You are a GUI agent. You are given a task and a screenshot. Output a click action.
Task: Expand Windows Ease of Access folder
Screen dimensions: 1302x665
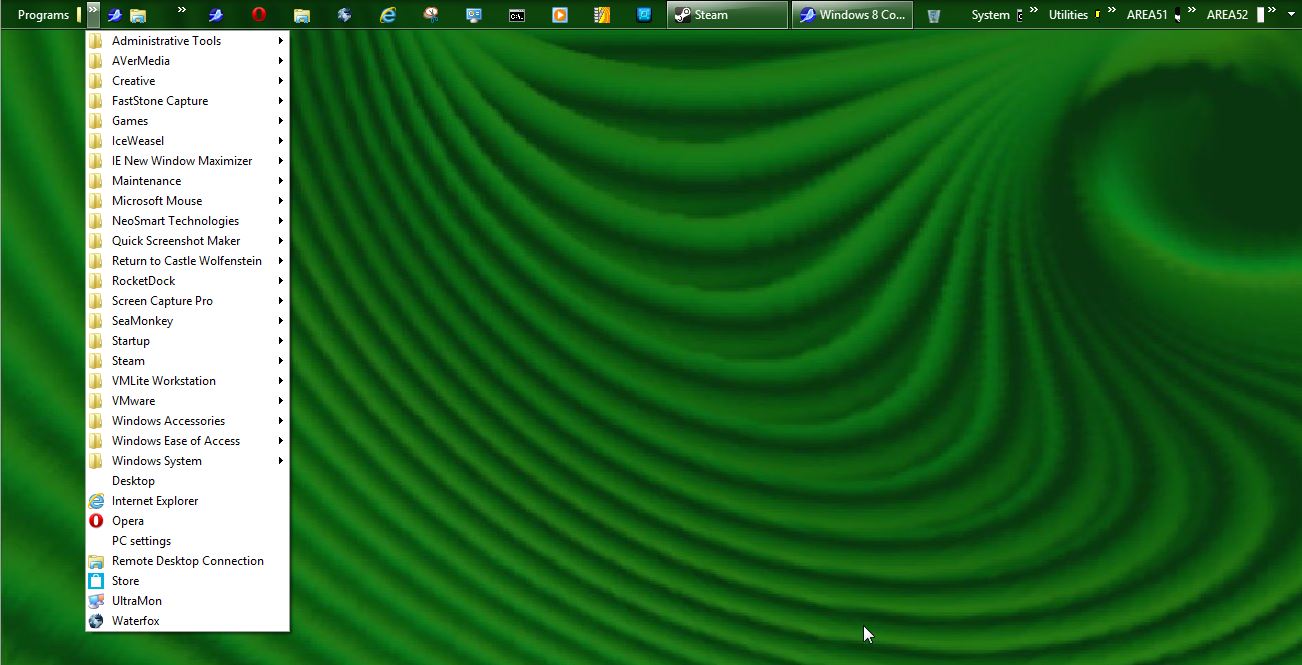(x=188, y=441)
